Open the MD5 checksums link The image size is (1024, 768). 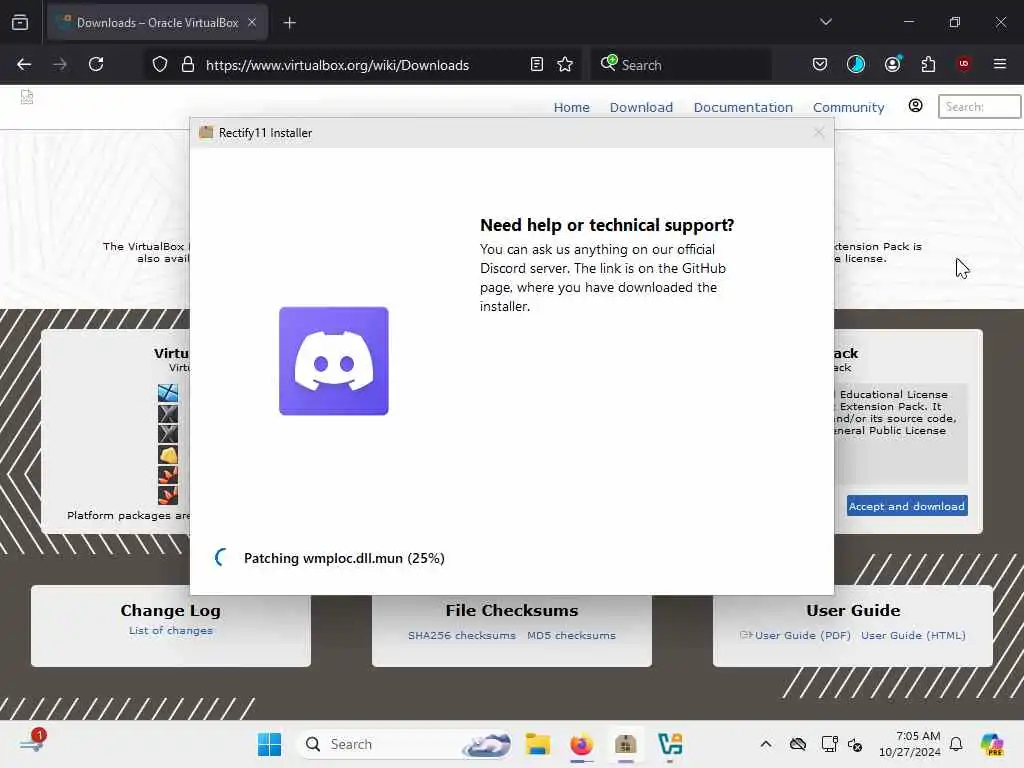(571, 635)
